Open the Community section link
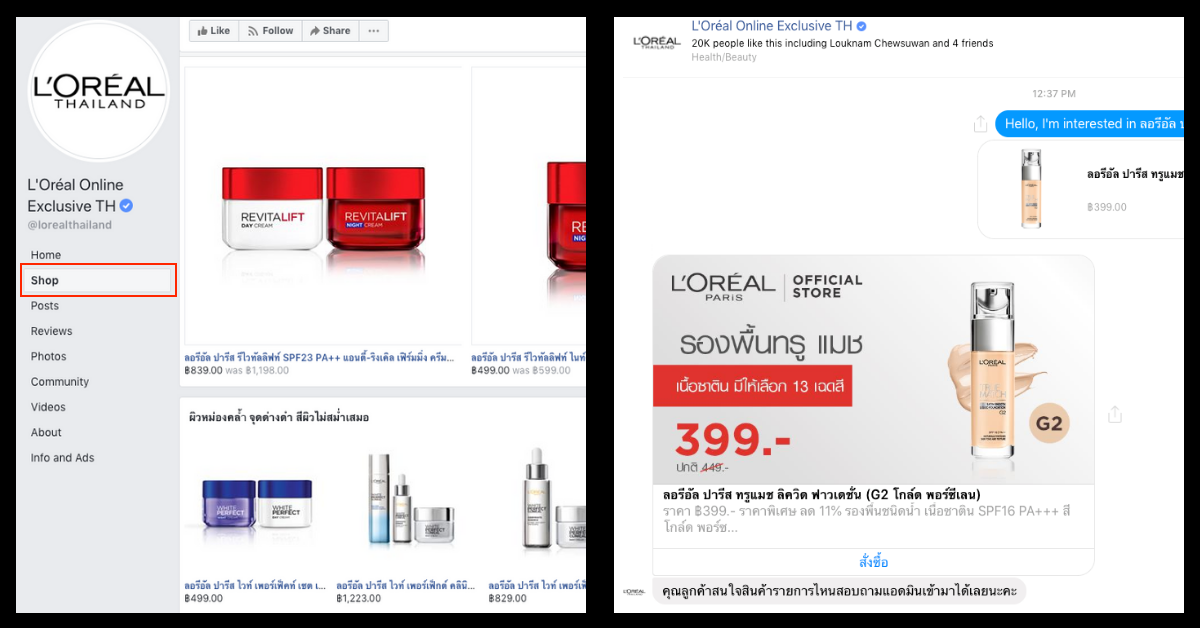The height and width of the screenshot is (628, 1200). tap(60, 382)
